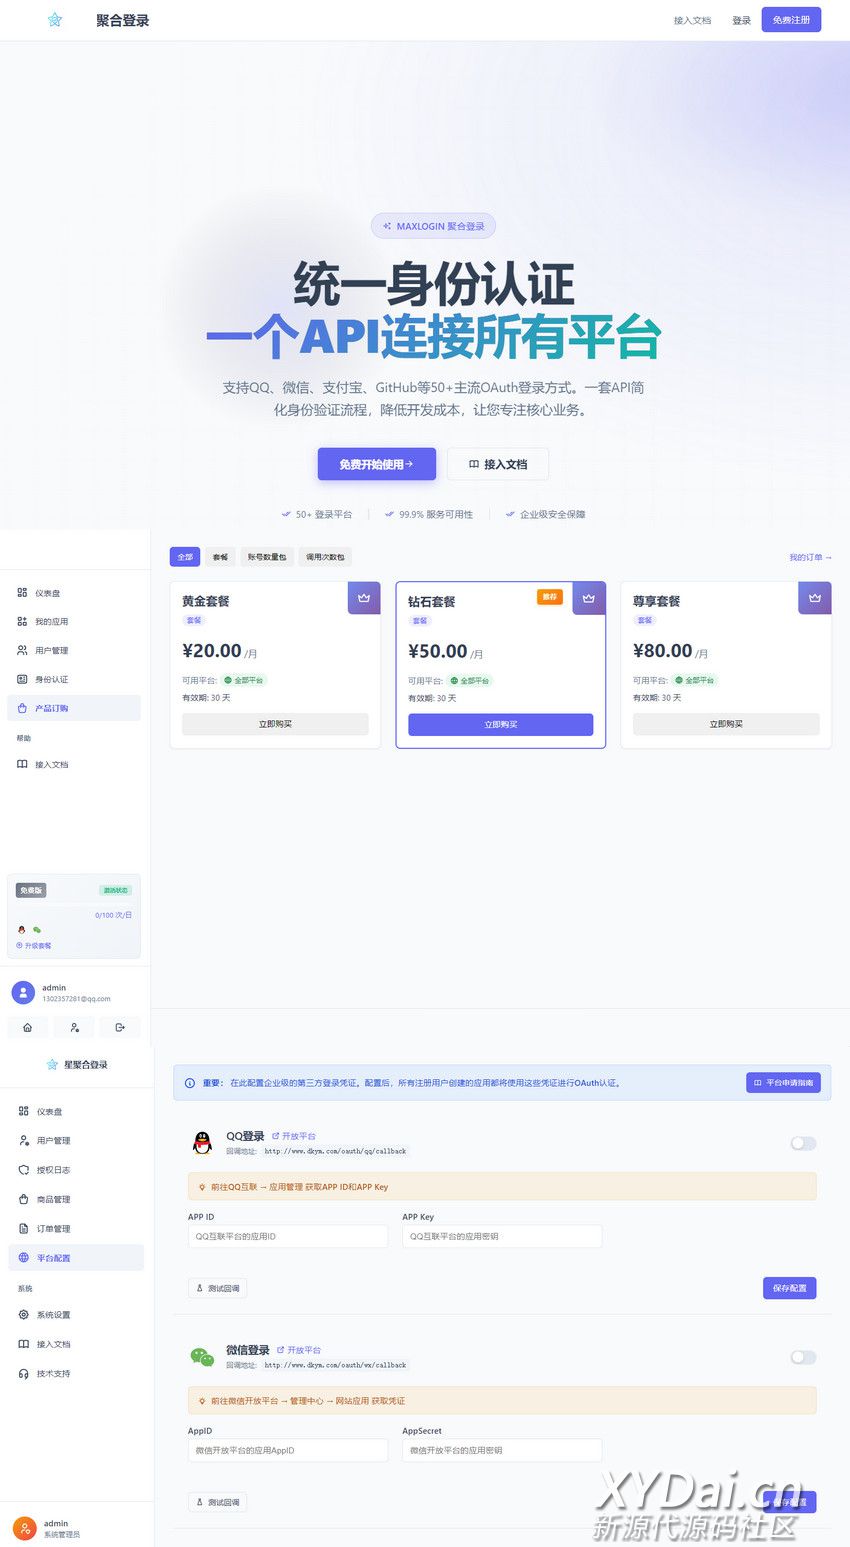Click the star logo beside 聚合登录

[x=55, y=20]
